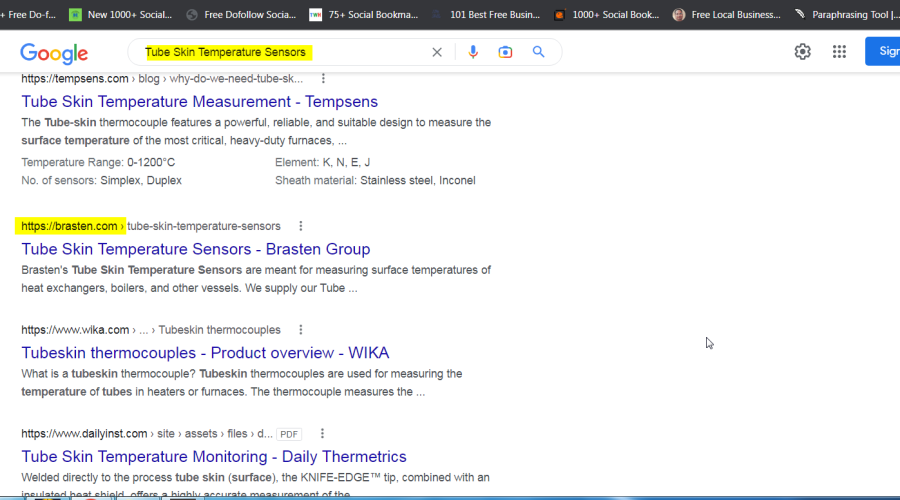
Task: Click the Google logo
Action: point(54,53)
